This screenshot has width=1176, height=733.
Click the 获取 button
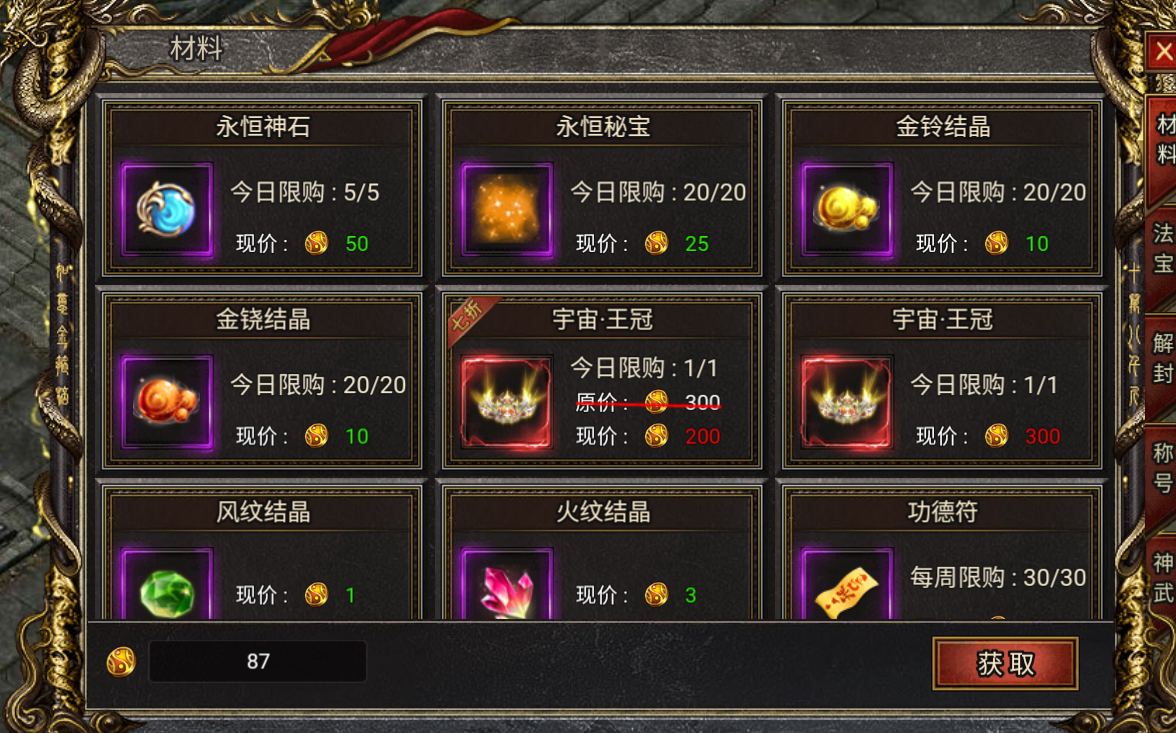[x=1005, y=663]
